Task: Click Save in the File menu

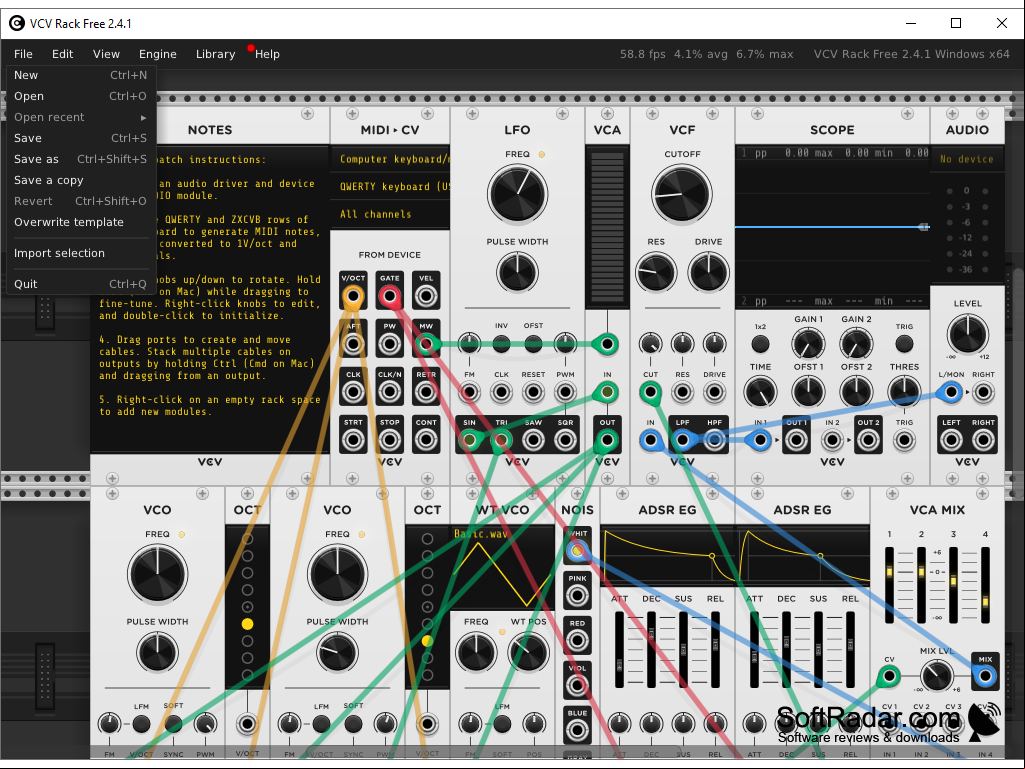Action: tap(80, 138)
